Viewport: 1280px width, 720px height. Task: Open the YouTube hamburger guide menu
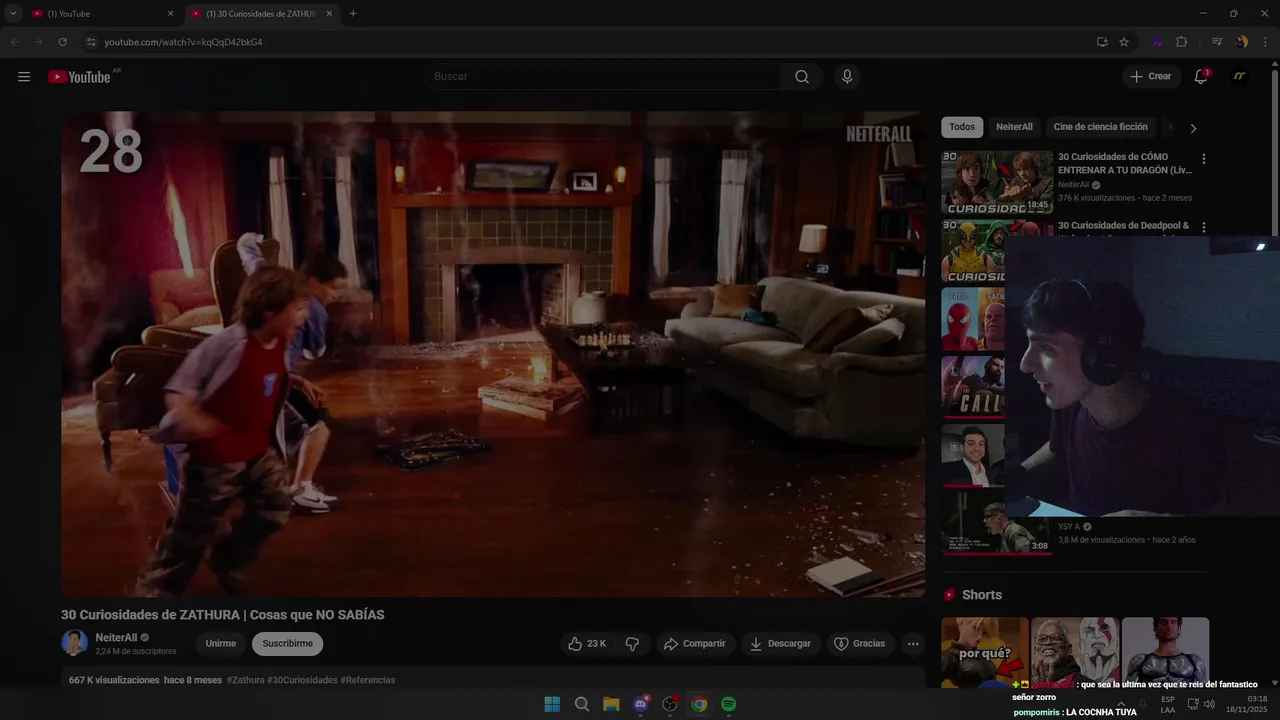pos(24,76)
